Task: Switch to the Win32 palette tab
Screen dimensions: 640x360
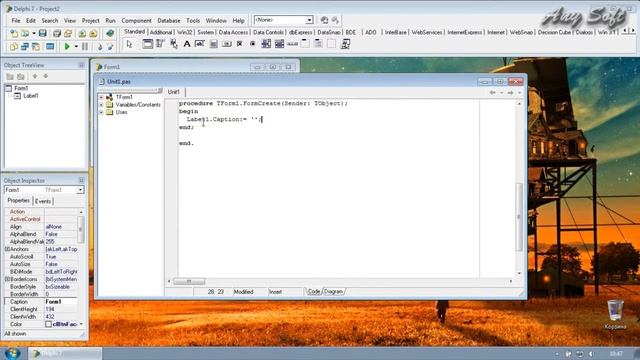Action: tap(184, 32)
